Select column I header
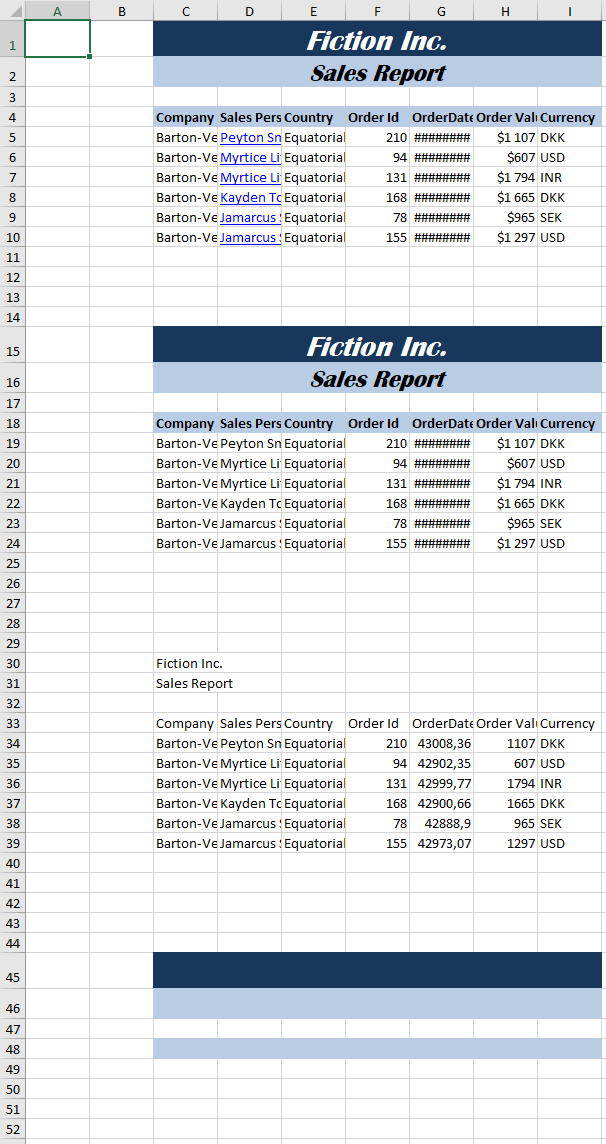This screenshot has height=1144, width=606. point(570,10)
